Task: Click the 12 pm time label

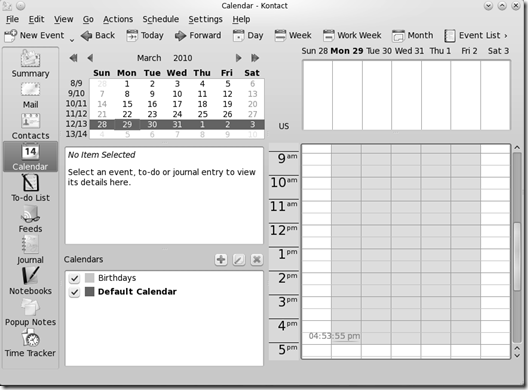Action: coord(284,230)
